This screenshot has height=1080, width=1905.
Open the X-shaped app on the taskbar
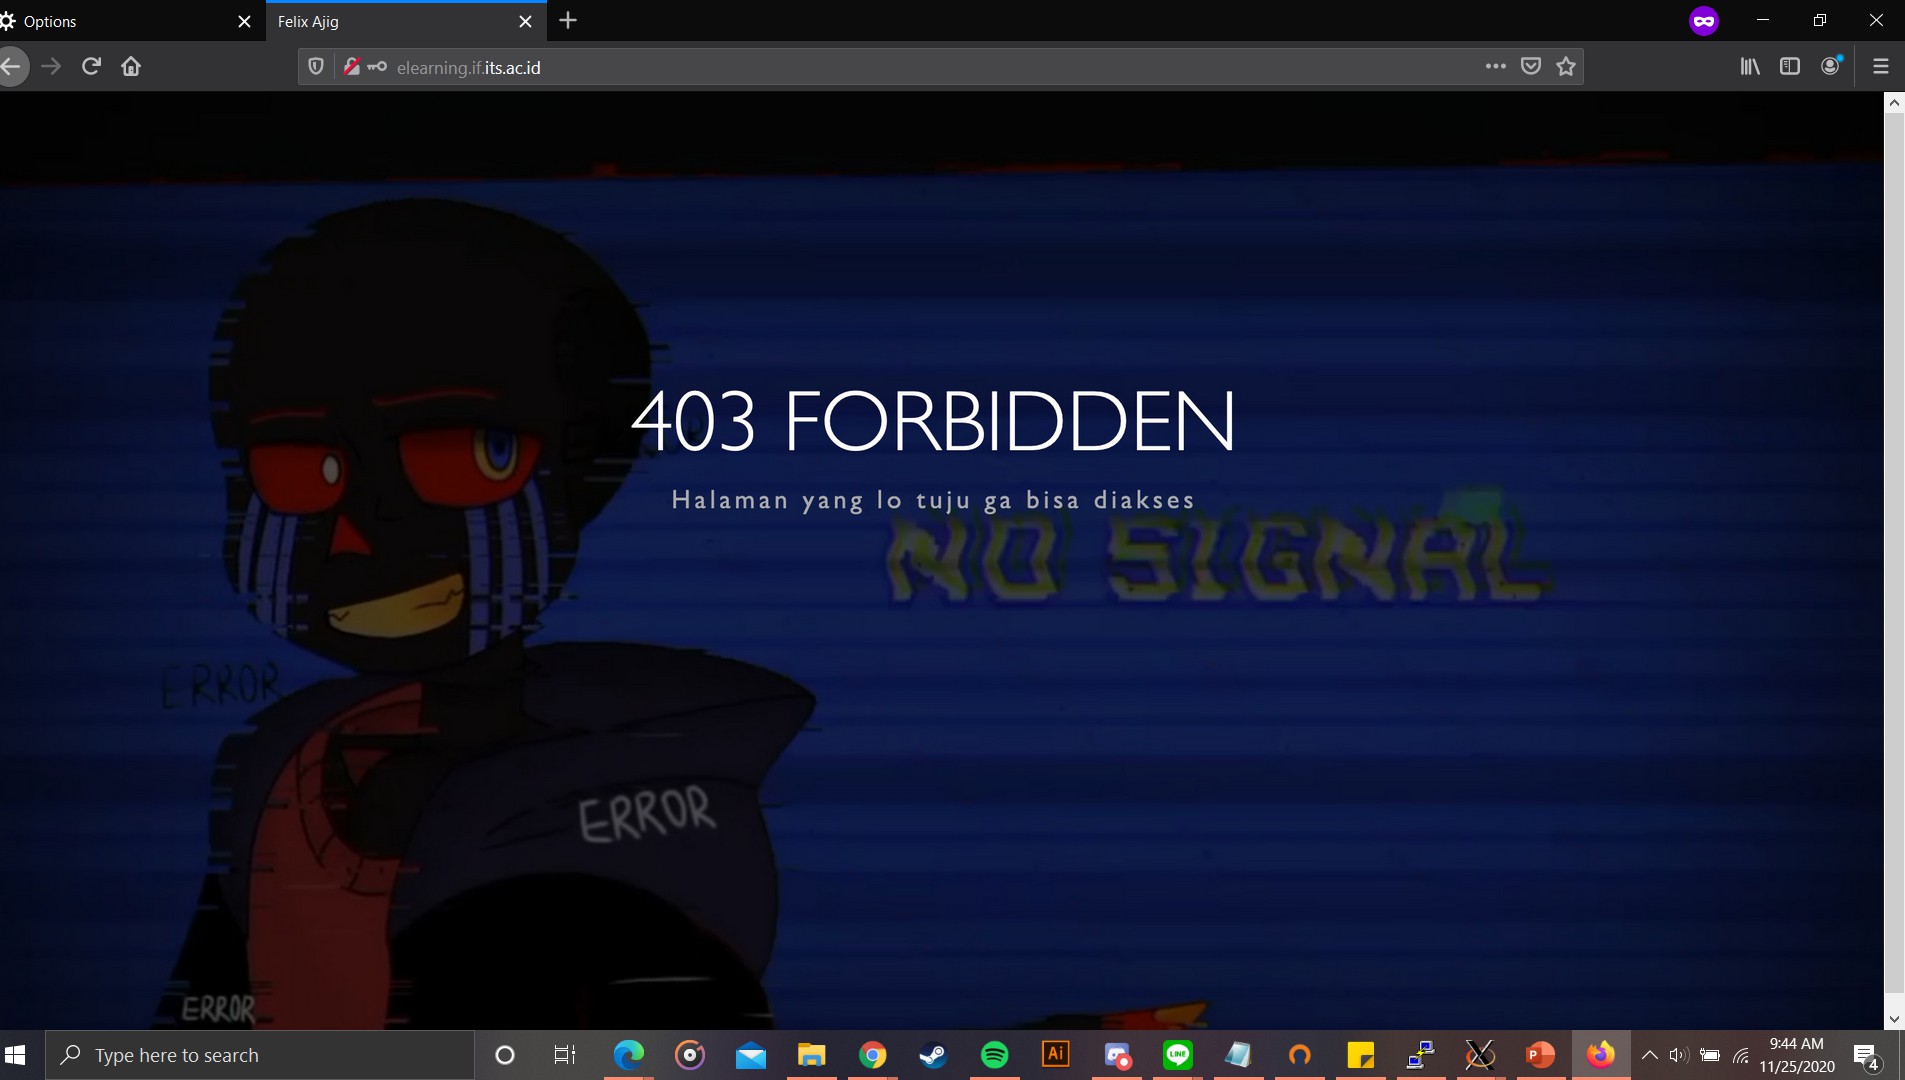[1480, 1055]
